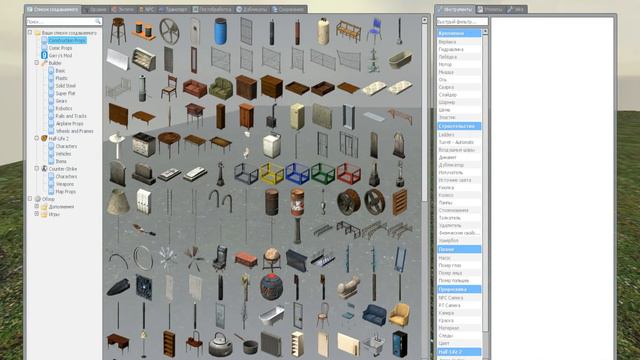Spawn the rusty oil drum prop
The width and height of the screenshot is (640, 360).
tap(272, 202)
